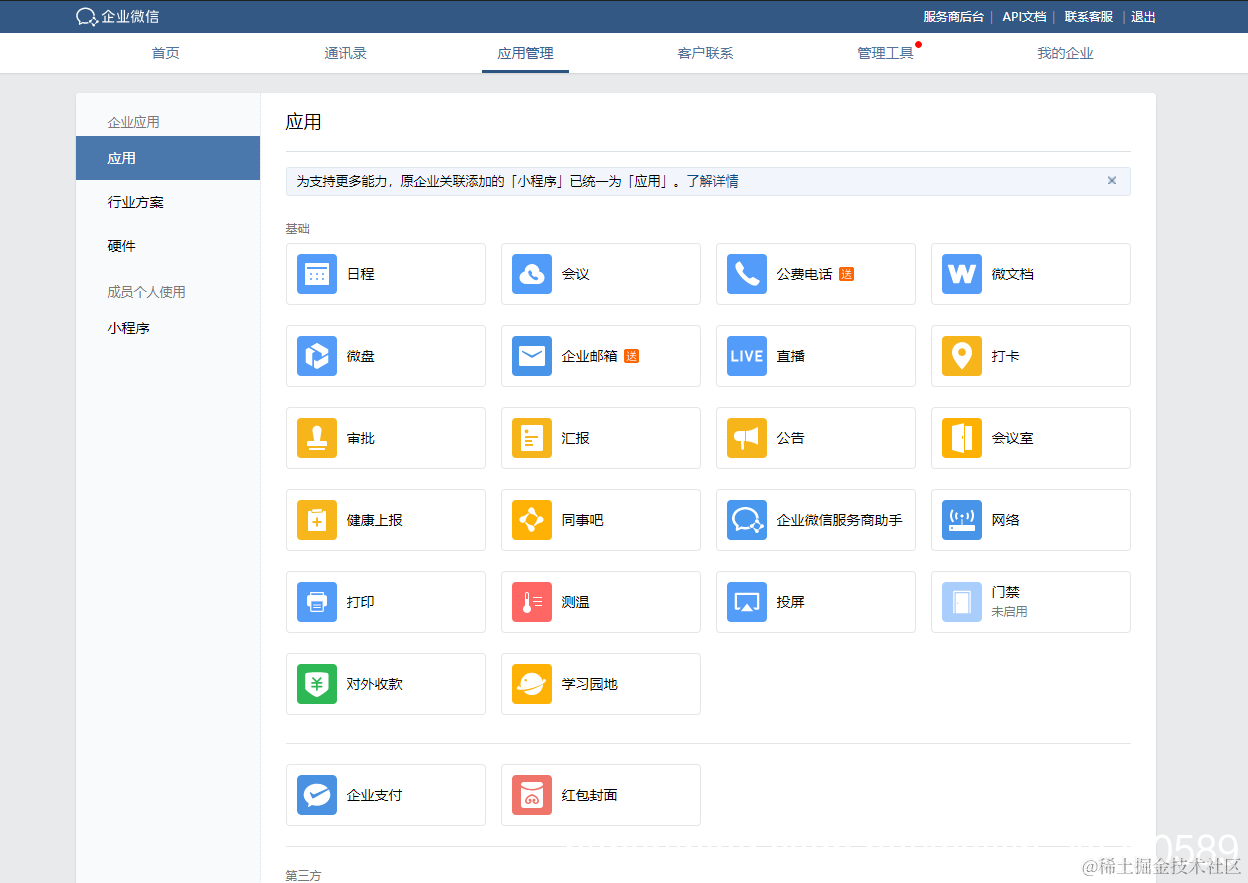
Task: Open the 对外收款 payment icon
Action: coord(317,684)
